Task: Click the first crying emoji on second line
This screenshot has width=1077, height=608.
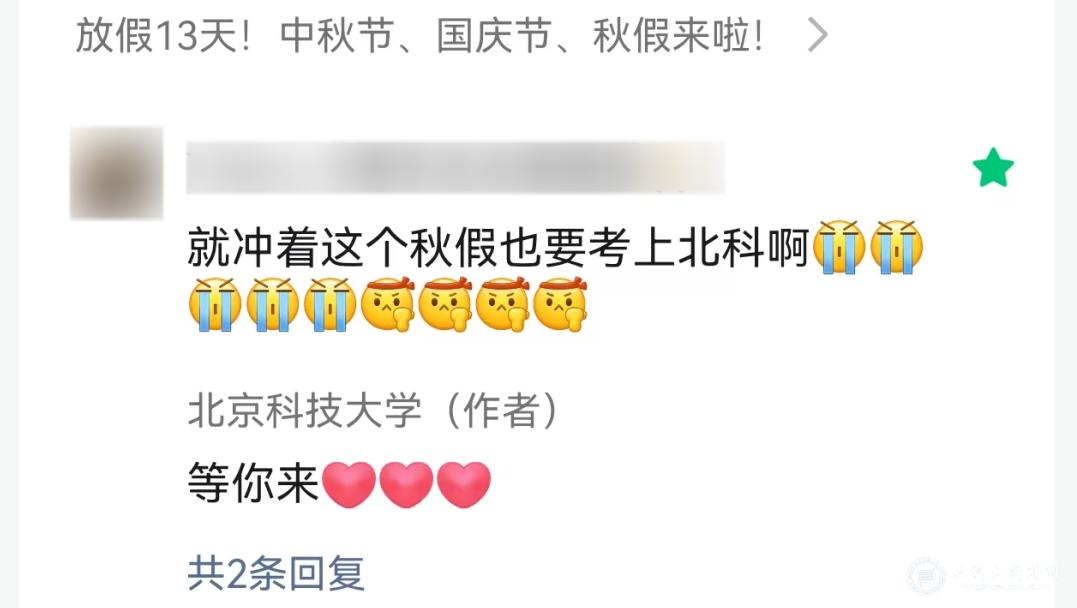Action: (x=215, y=305)
